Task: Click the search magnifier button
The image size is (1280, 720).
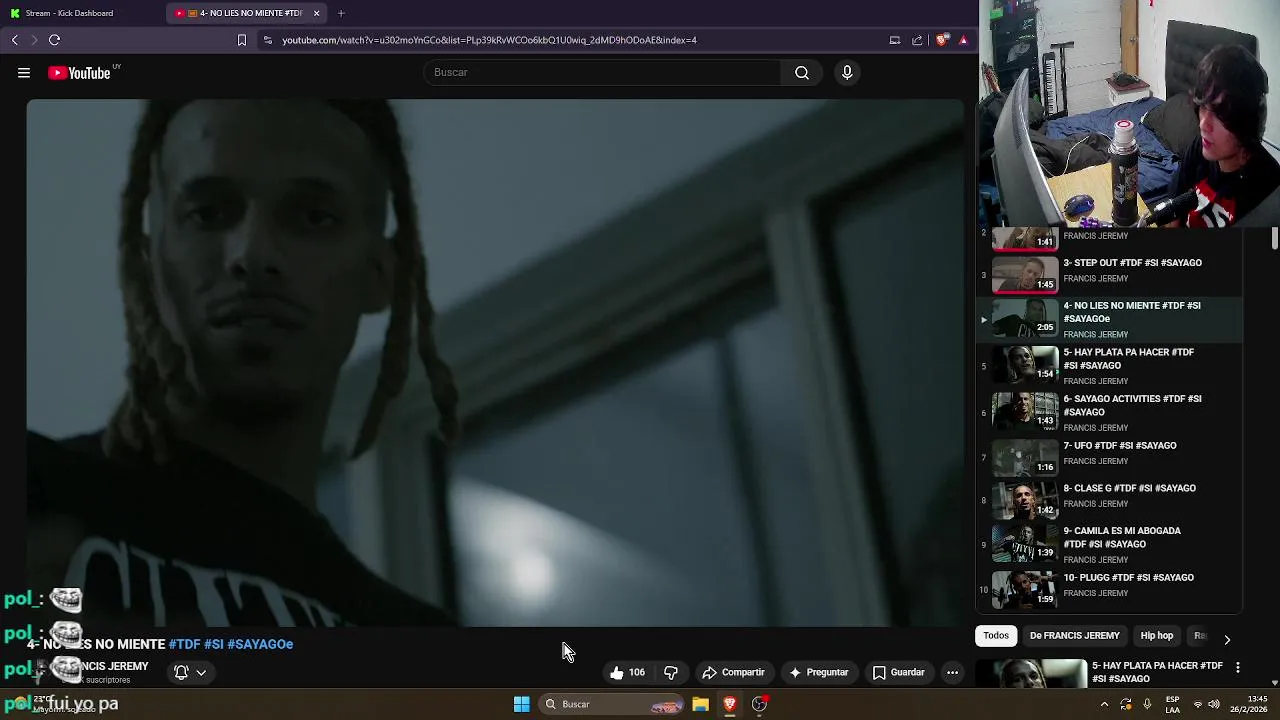Action: pos(802,72)
